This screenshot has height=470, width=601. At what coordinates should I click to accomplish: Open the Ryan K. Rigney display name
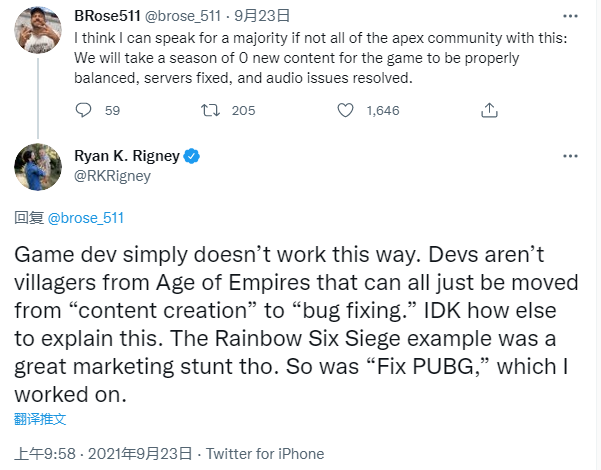coord(127,156)
